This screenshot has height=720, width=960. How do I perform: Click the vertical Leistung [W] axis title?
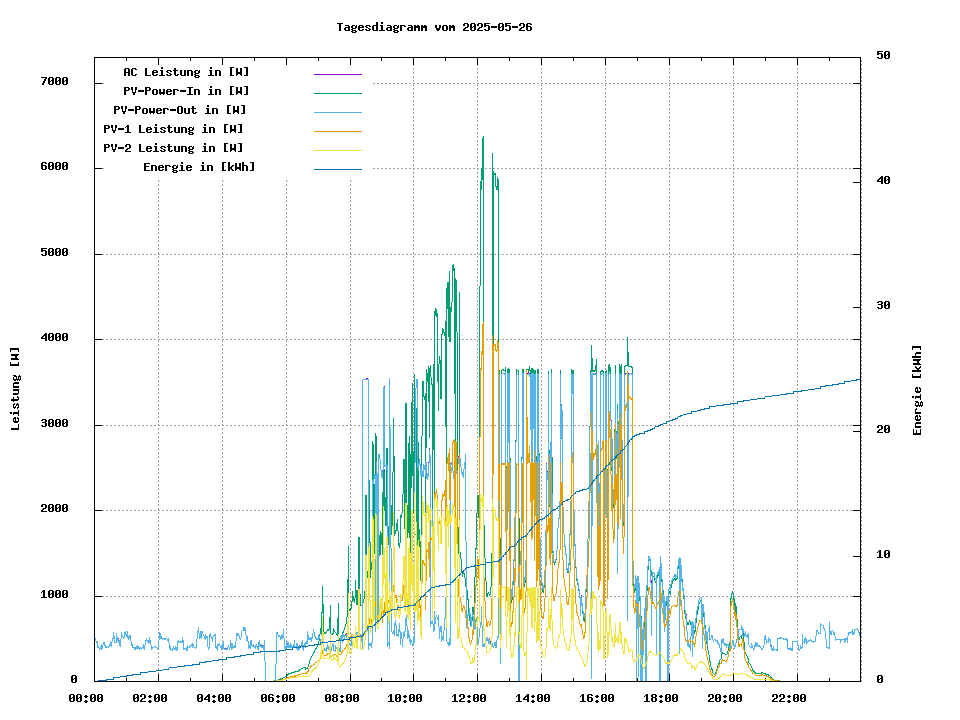[x=16, y=389]
